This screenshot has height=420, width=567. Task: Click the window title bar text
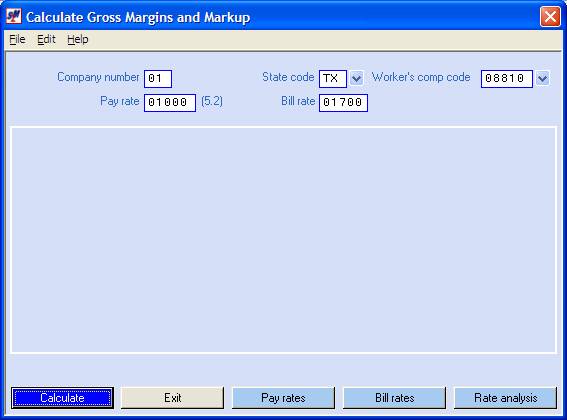point(138,17)
